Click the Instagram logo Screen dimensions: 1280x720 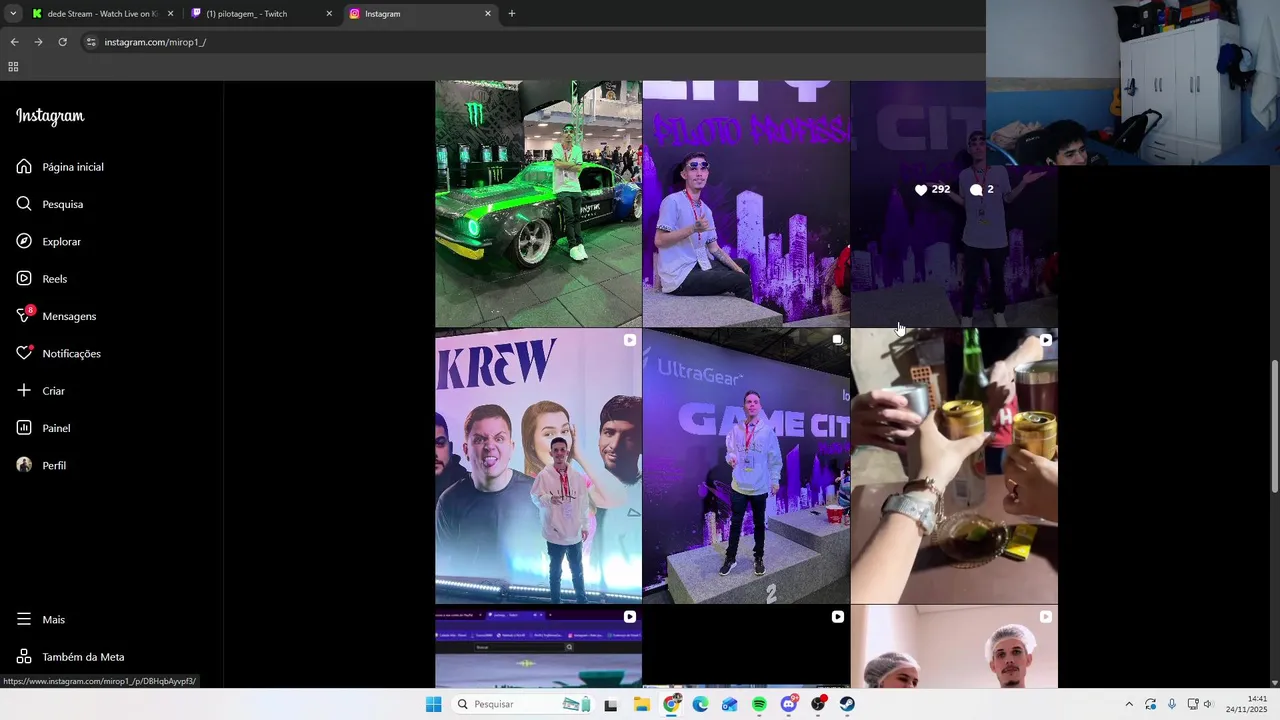coord(50,116)
